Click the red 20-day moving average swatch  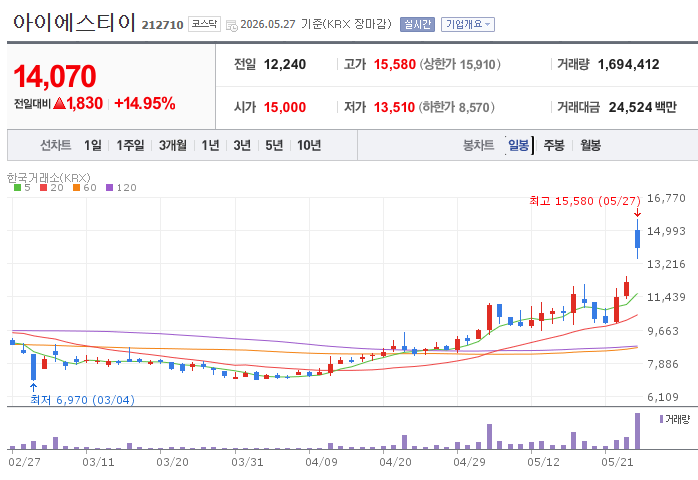click(44, 188)
